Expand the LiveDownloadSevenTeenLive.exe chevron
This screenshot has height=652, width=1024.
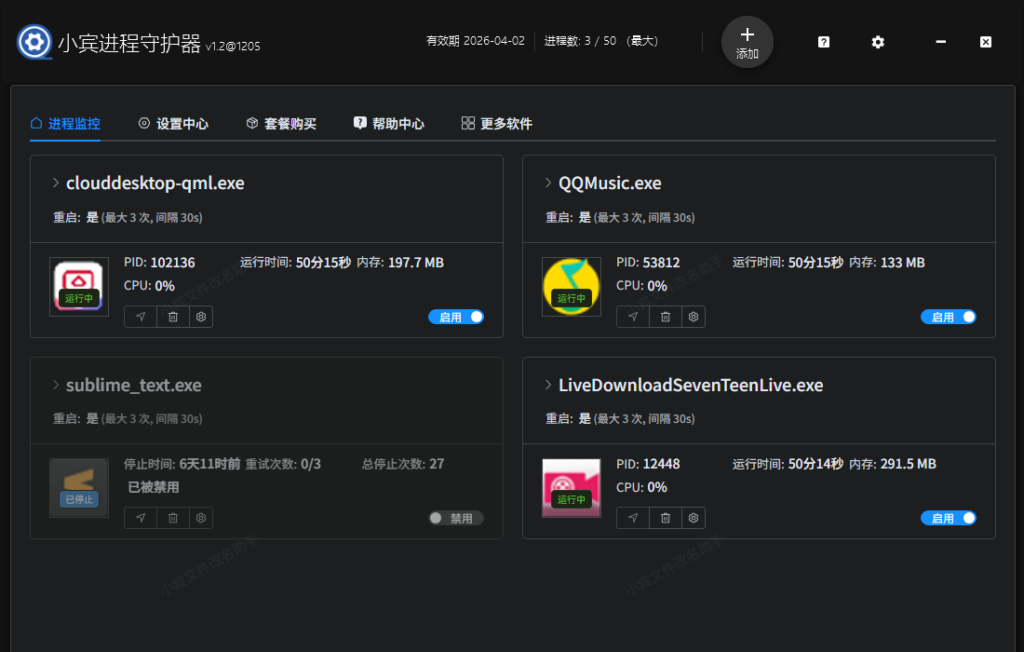pos(547,384)
